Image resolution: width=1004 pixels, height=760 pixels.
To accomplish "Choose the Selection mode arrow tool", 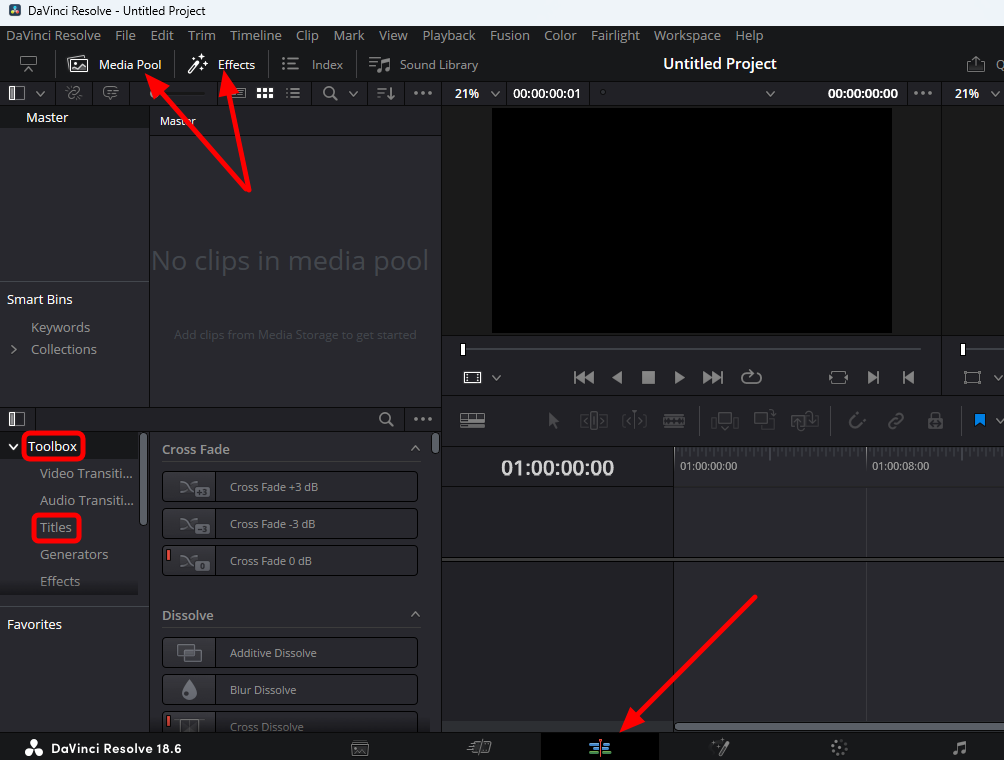I will coord(553,421).
